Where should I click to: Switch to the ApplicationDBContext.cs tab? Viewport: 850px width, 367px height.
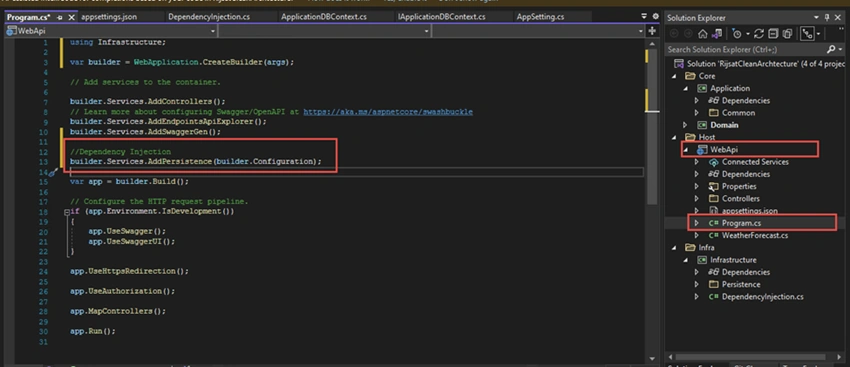pyautogui.click(x=324, y=17)
